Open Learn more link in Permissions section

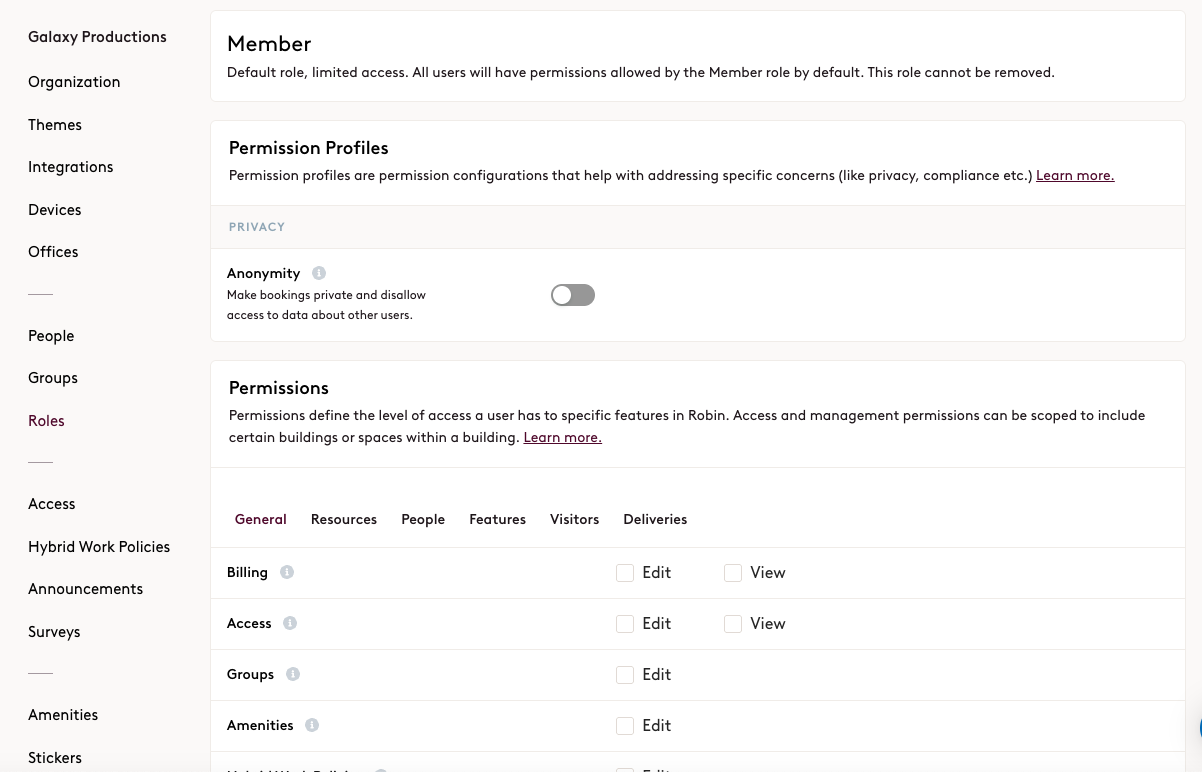click(x=562, y=438)
